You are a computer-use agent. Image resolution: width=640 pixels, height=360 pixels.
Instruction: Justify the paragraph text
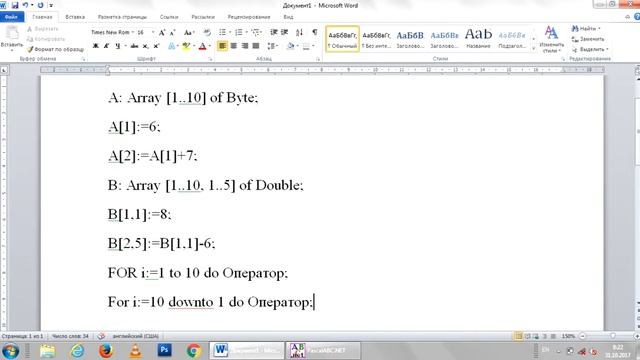pos(256,46)
